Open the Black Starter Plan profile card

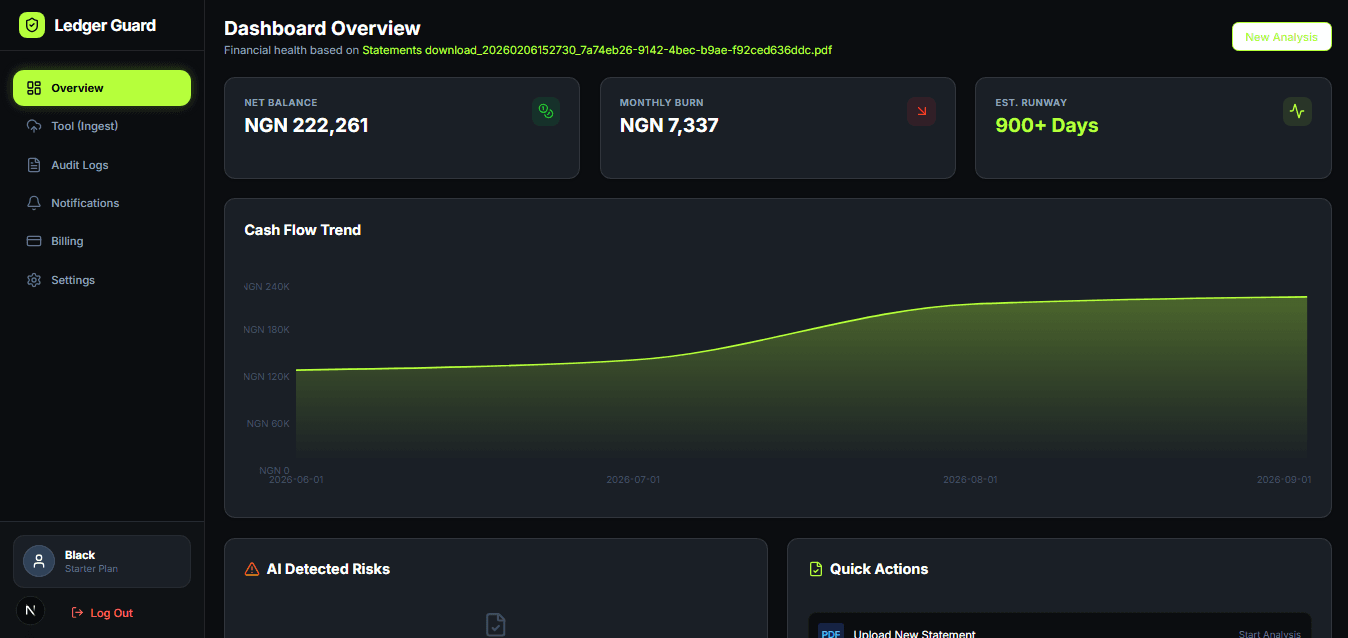(x=102, y=561)
